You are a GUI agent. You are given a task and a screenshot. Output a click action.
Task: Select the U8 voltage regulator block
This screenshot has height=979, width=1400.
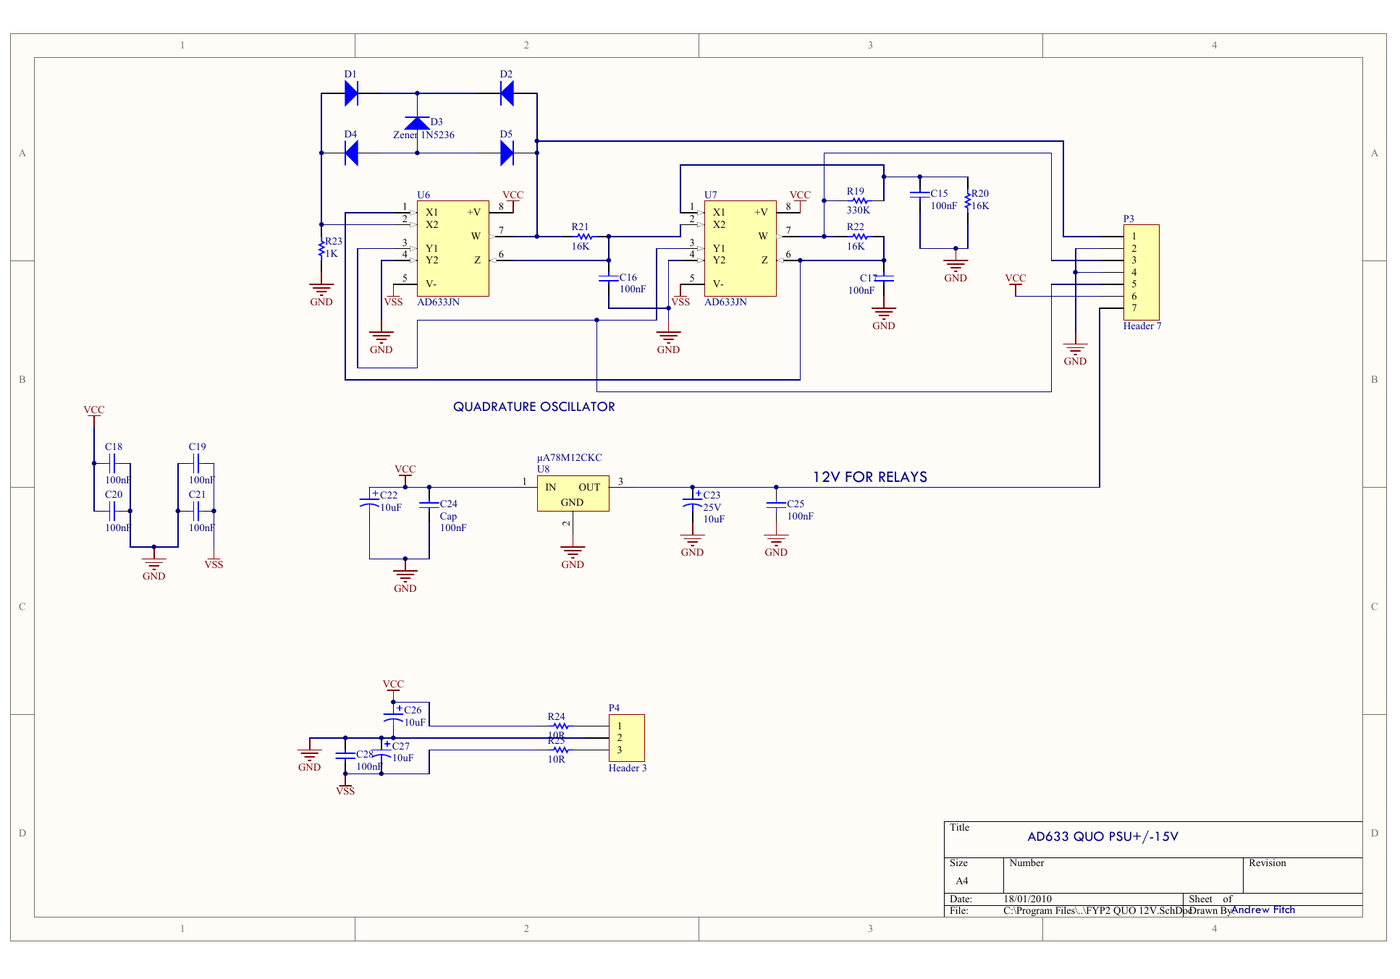573,493
